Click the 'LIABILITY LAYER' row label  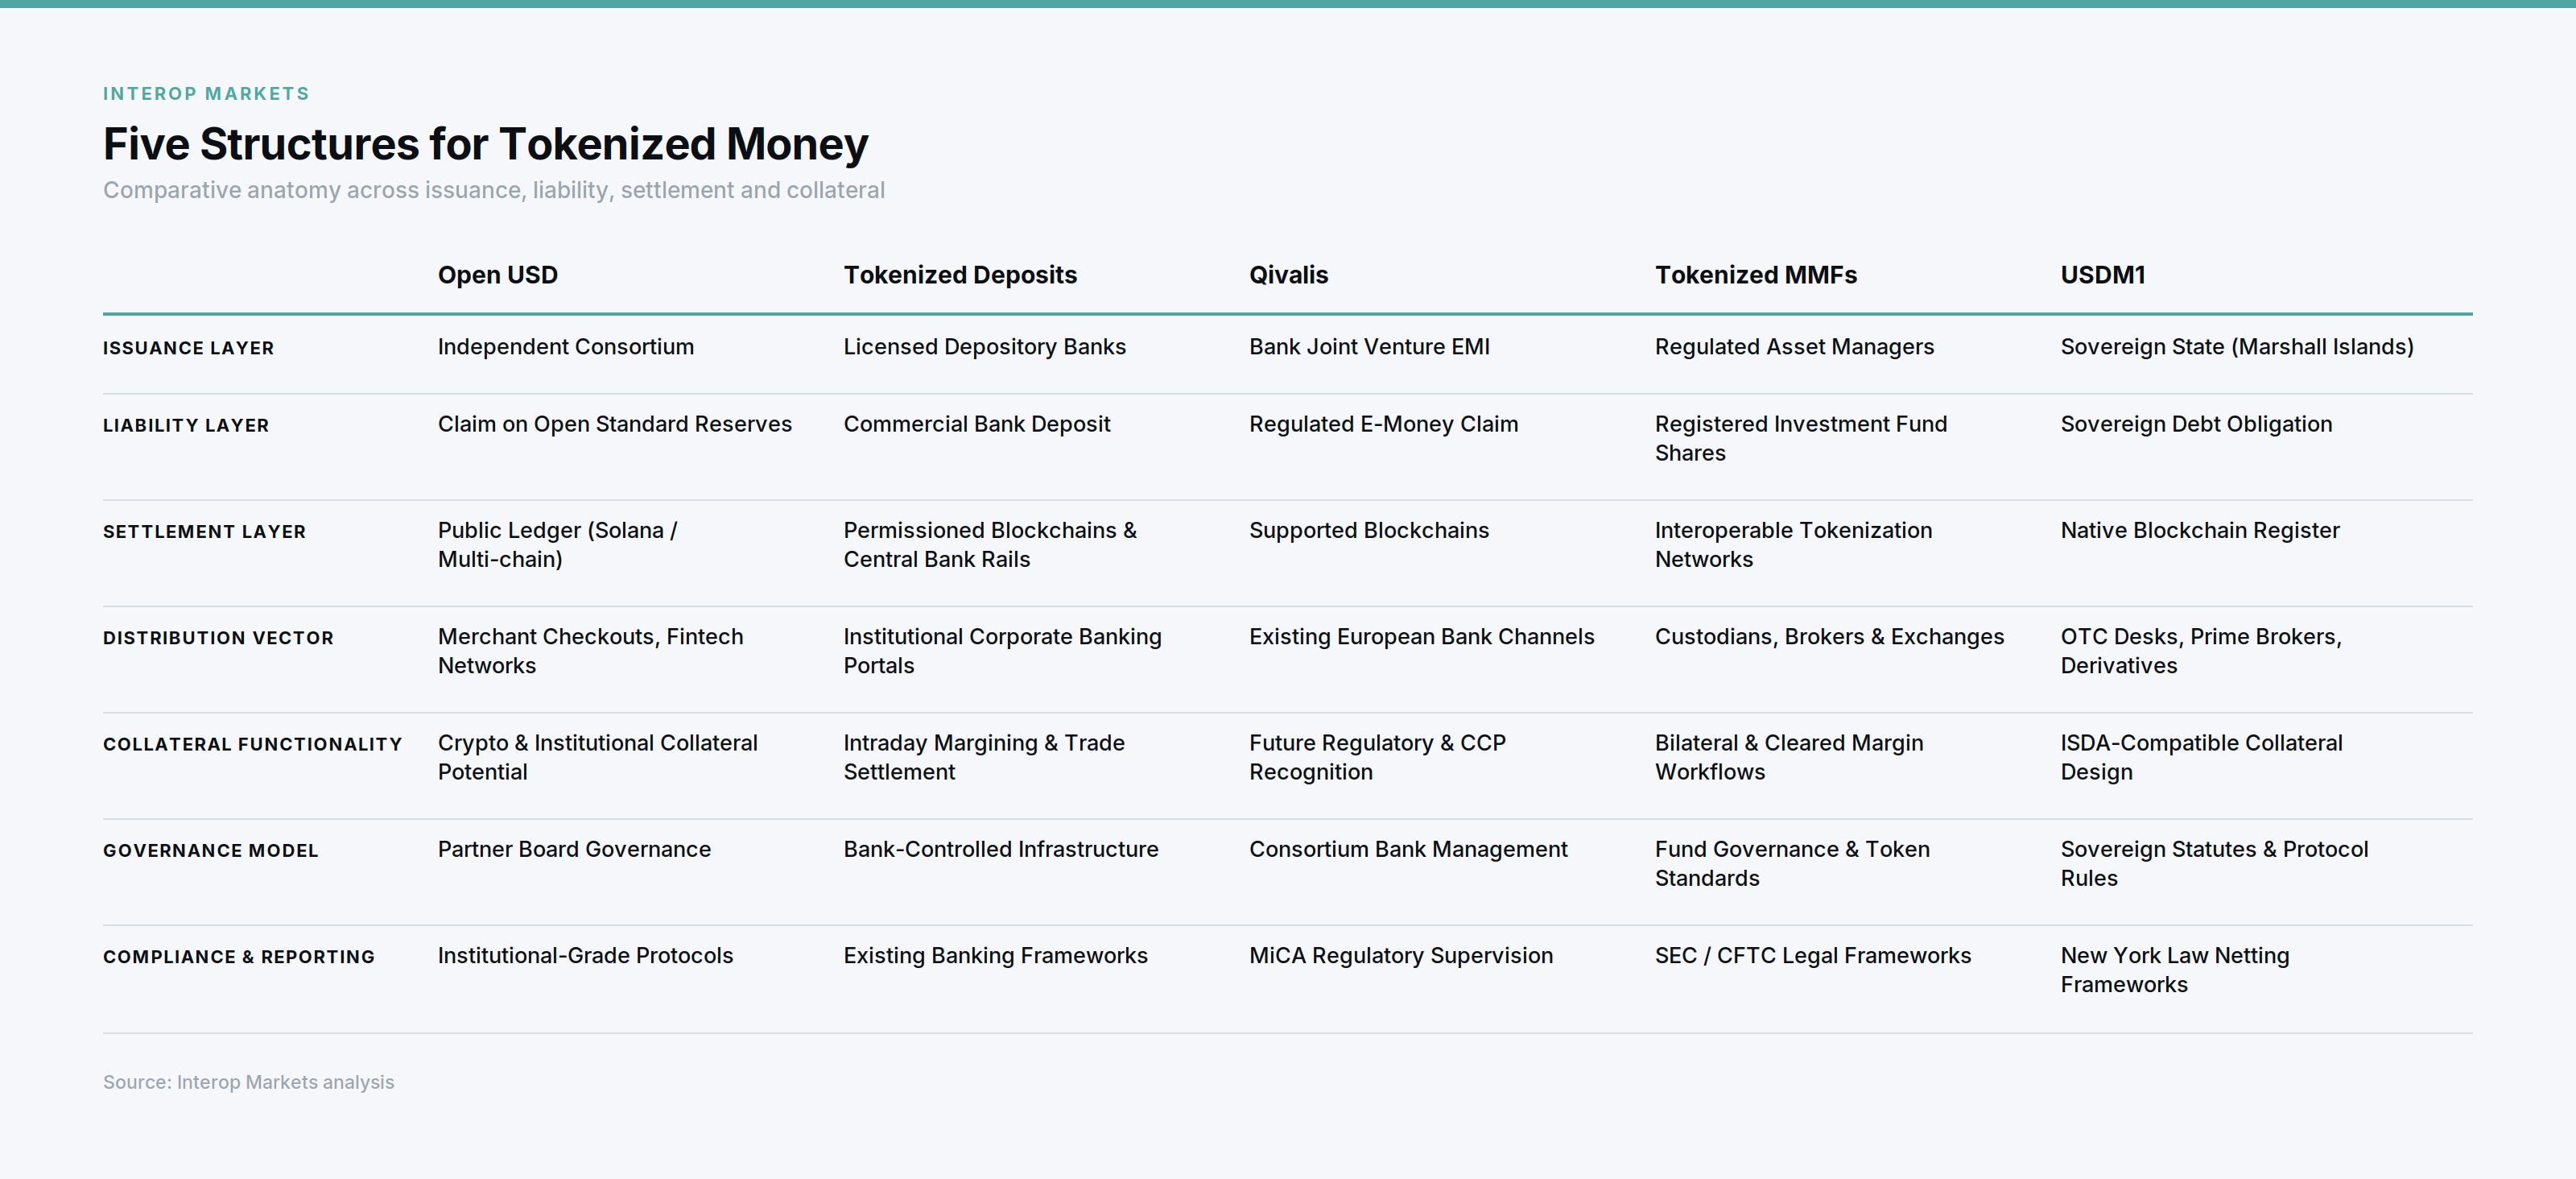click(186, 425)
